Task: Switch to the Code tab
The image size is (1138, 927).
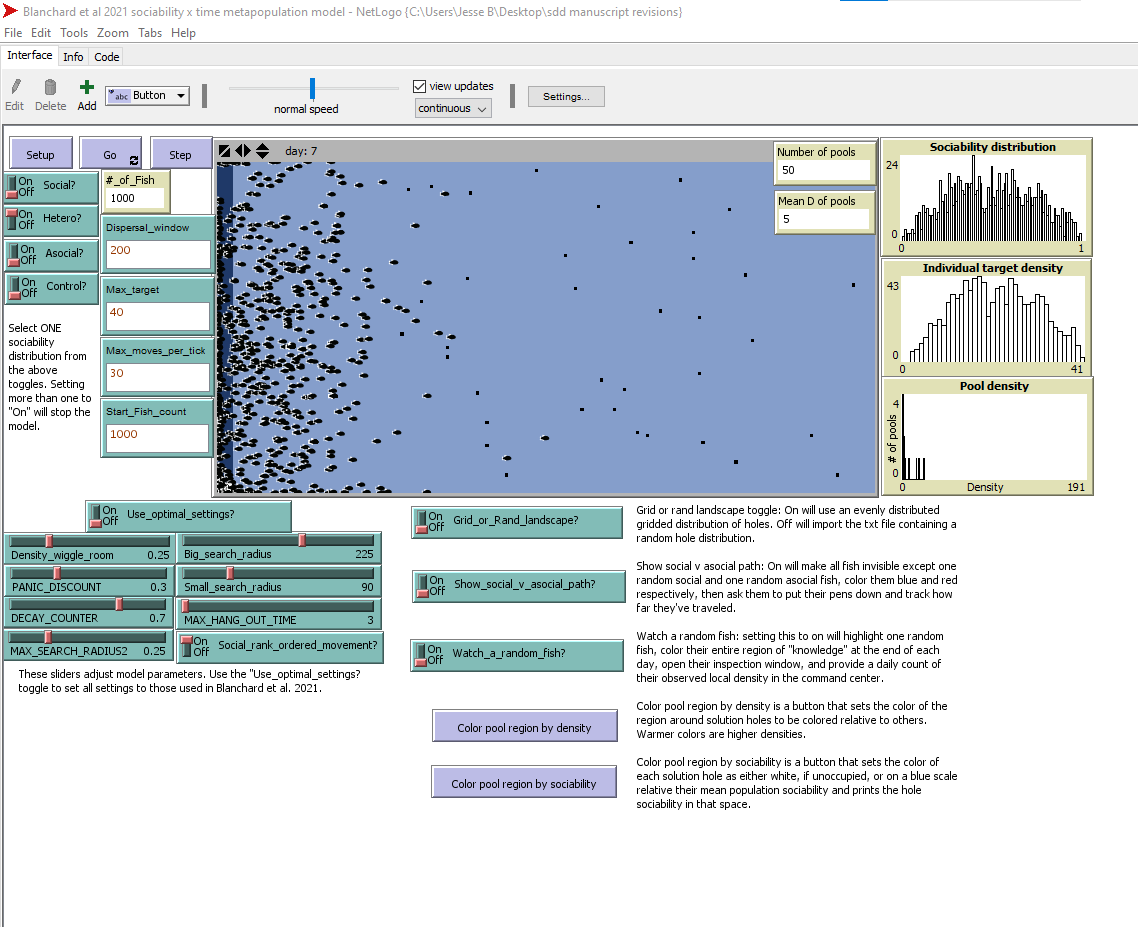Action: 106,56
